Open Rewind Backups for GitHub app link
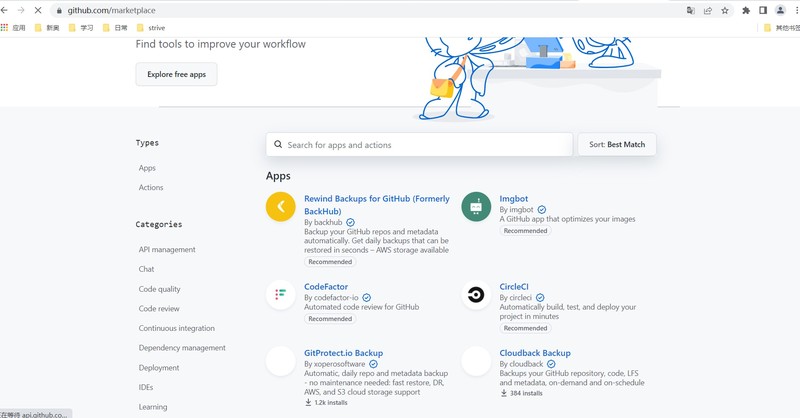This screenshot has width=800, height=418. point(377,205)
